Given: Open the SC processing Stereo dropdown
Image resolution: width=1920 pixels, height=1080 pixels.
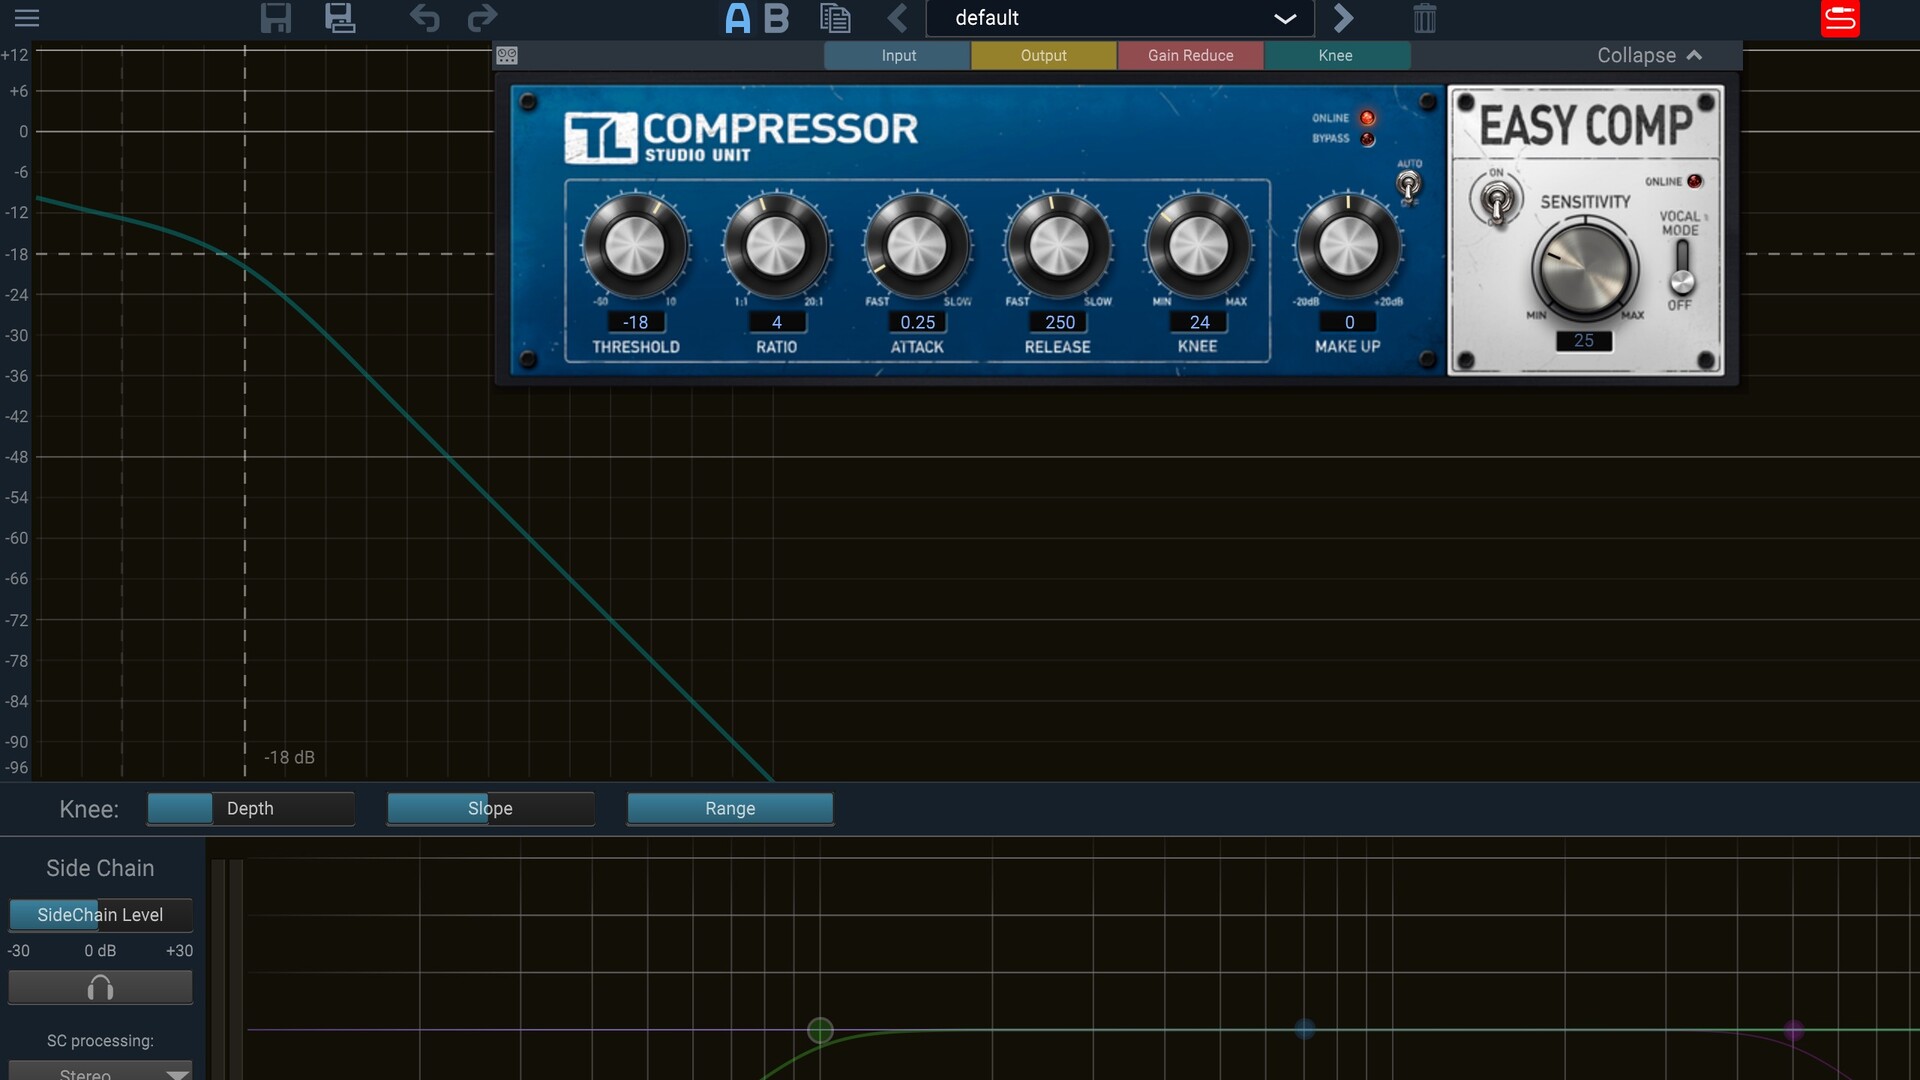Looking at the screenshot, I should click(100, 1072).
